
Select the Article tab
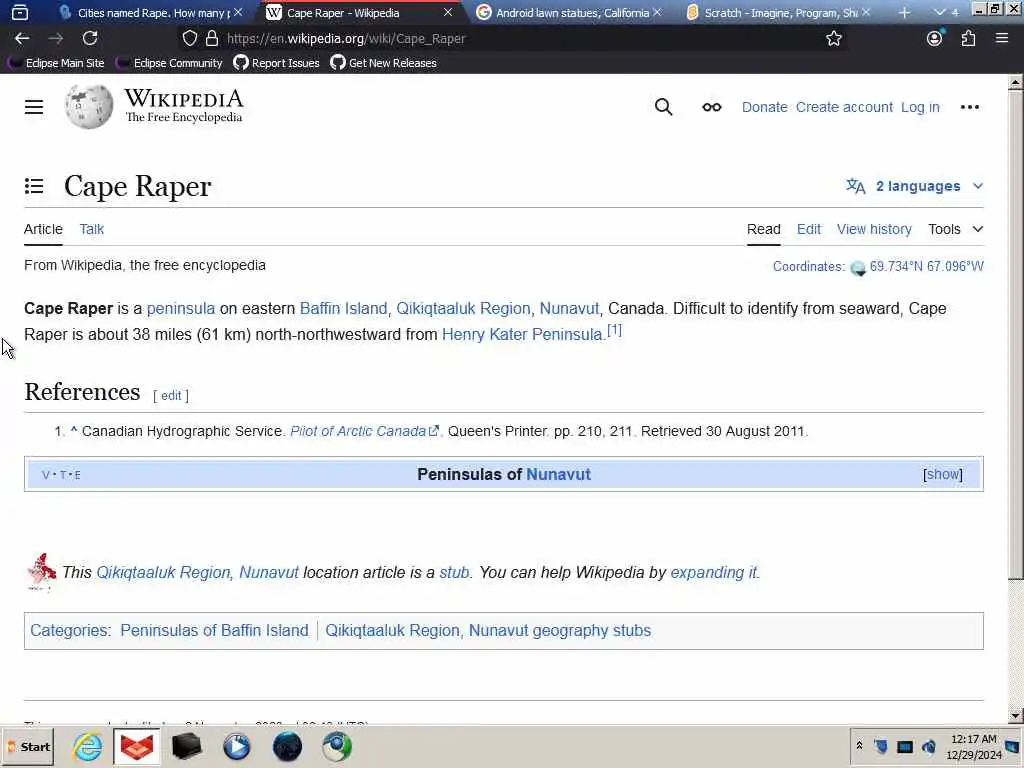43,229
